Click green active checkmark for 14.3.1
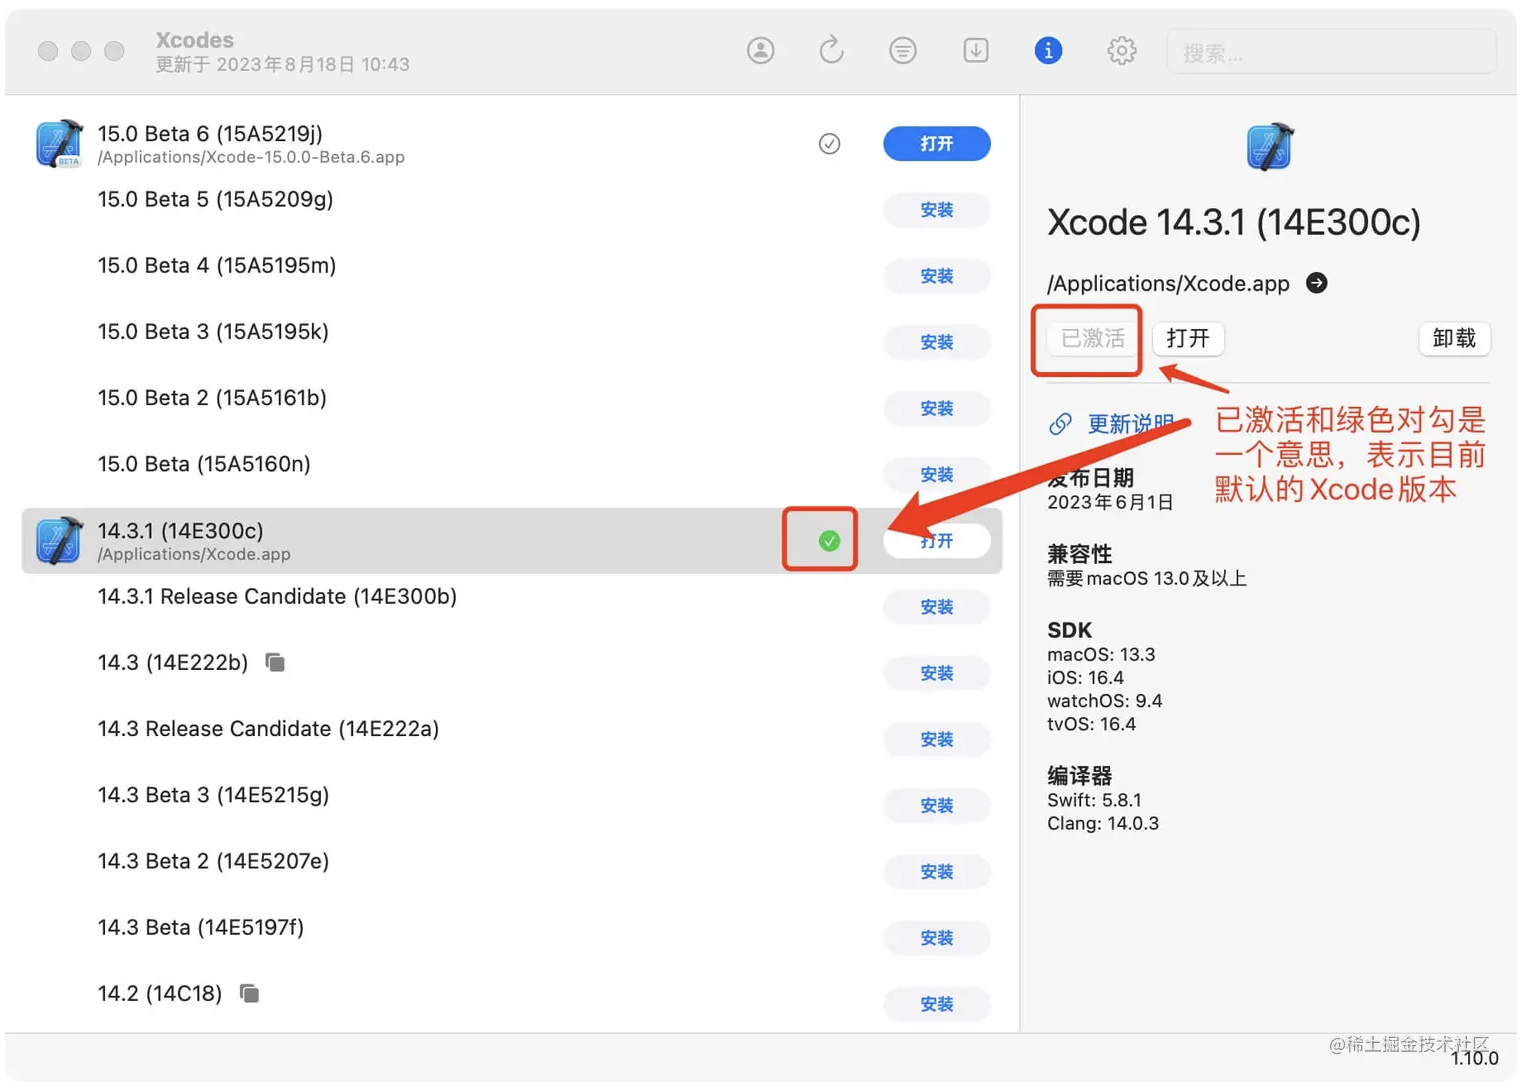The height and width of the screenshot is (1088, 1528). tap(829, 541)
